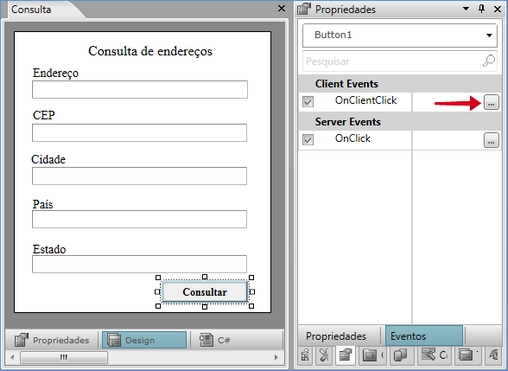
Task: Select the Consulta document tab
Action: (31, 9)
